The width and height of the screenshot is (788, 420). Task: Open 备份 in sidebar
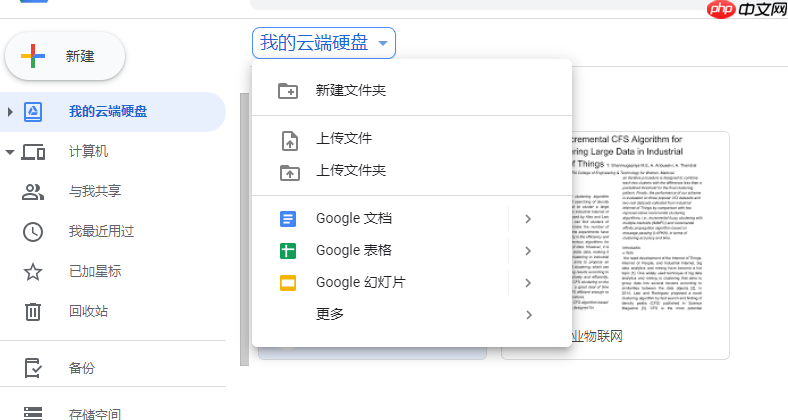point(113,368)
